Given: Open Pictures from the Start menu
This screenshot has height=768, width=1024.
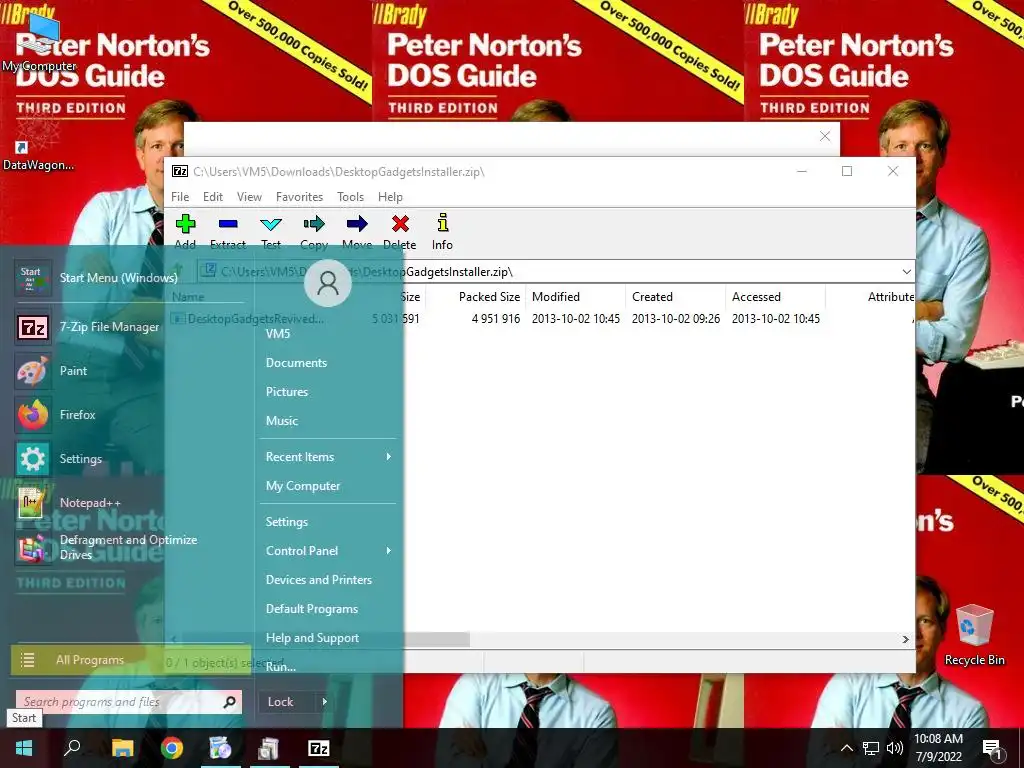Looking at the screenshot, I should tap(287, 392).
